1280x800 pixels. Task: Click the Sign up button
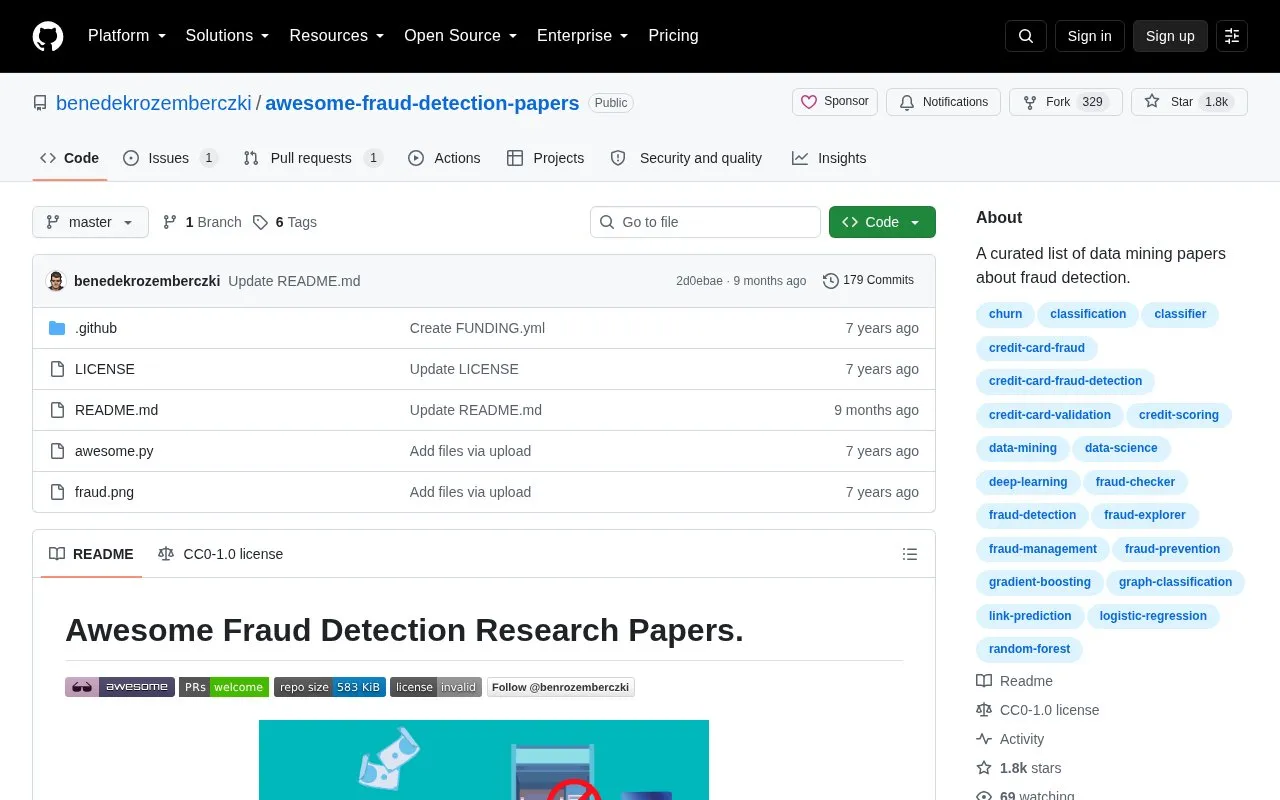1170,36
